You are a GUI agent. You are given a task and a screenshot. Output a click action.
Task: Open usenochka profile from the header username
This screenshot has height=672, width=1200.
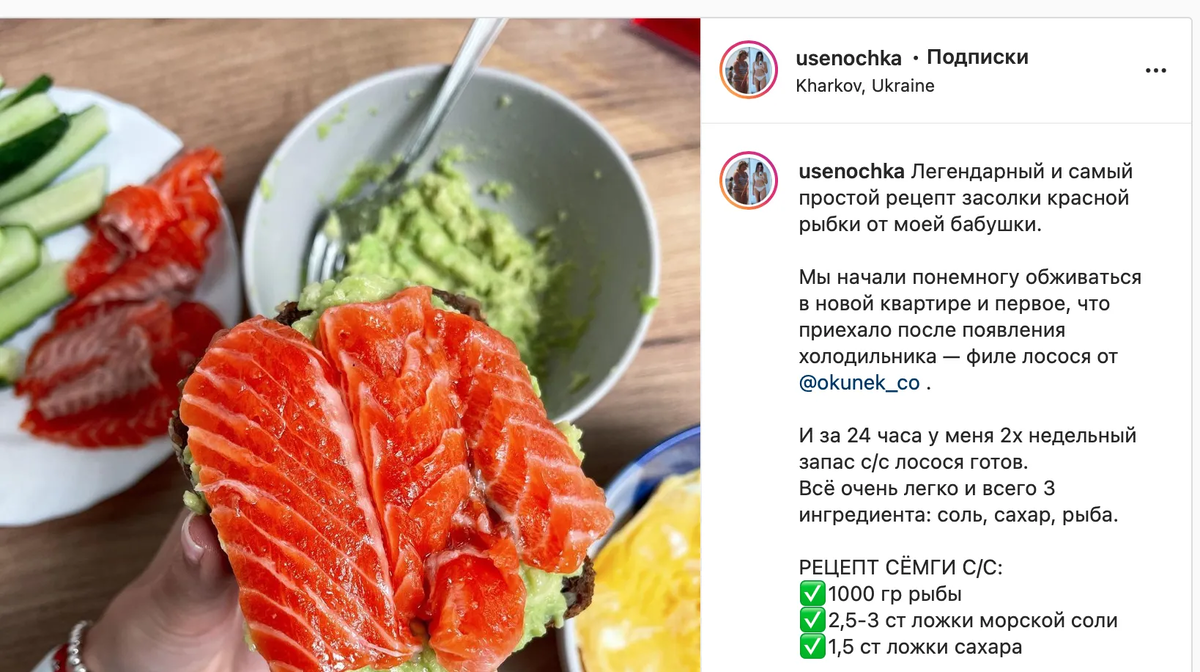849,58
